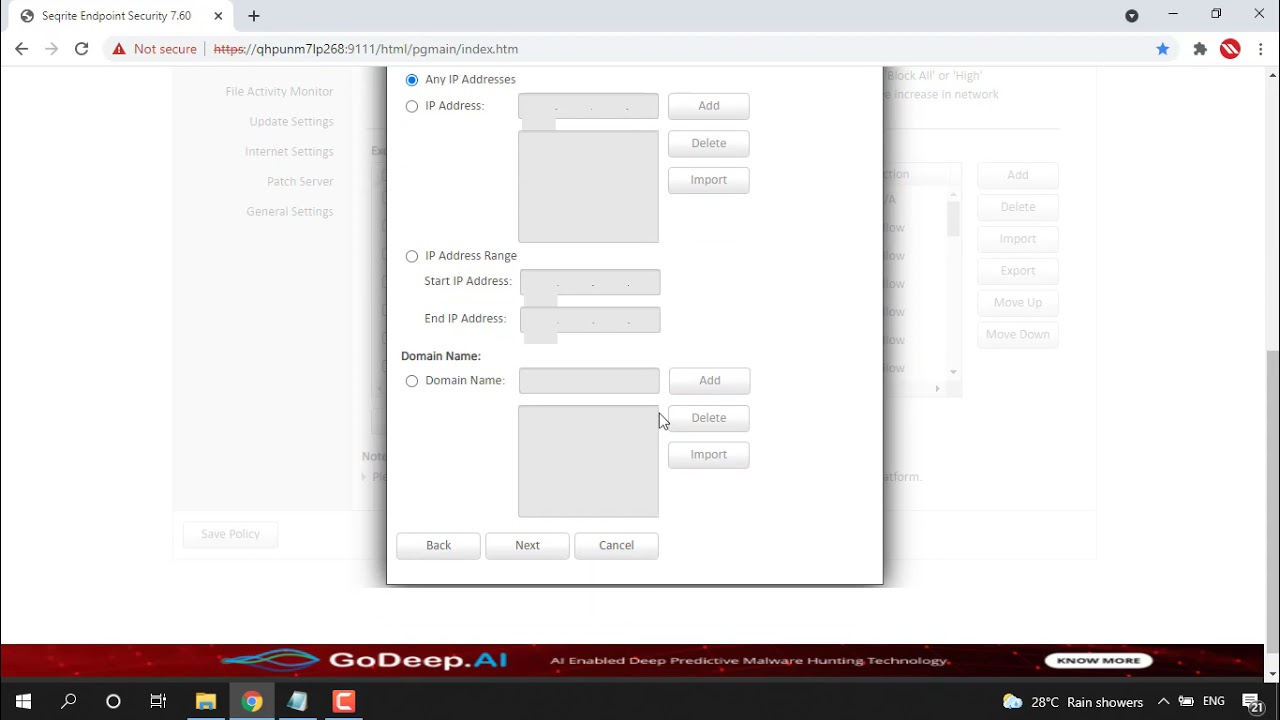Click Add button next to Domain Name
The image size is (1280, 720).
709,380
